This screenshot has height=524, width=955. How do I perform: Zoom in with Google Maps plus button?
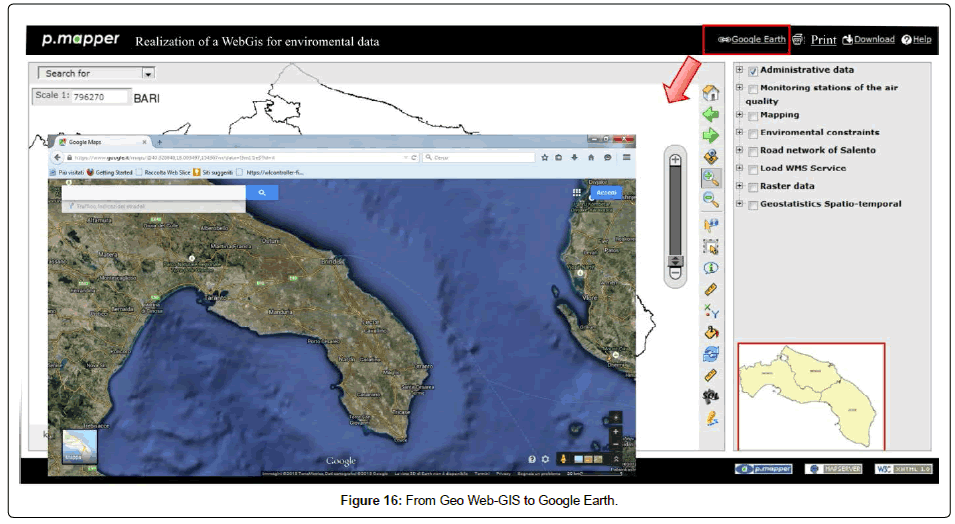coord(616,431)
